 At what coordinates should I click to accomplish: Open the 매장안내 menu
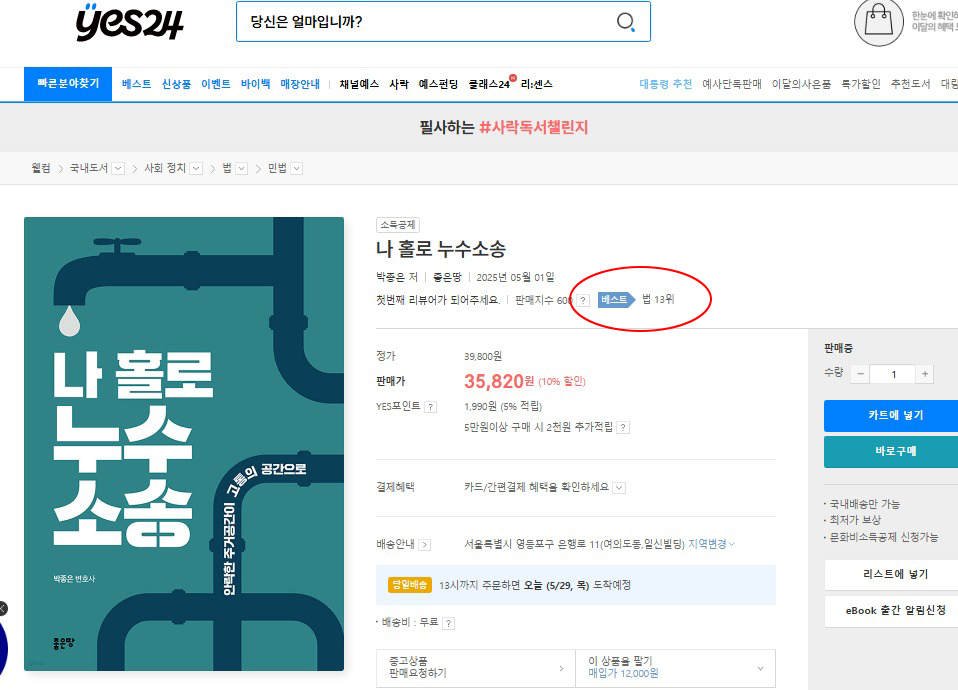coord(300,84)
